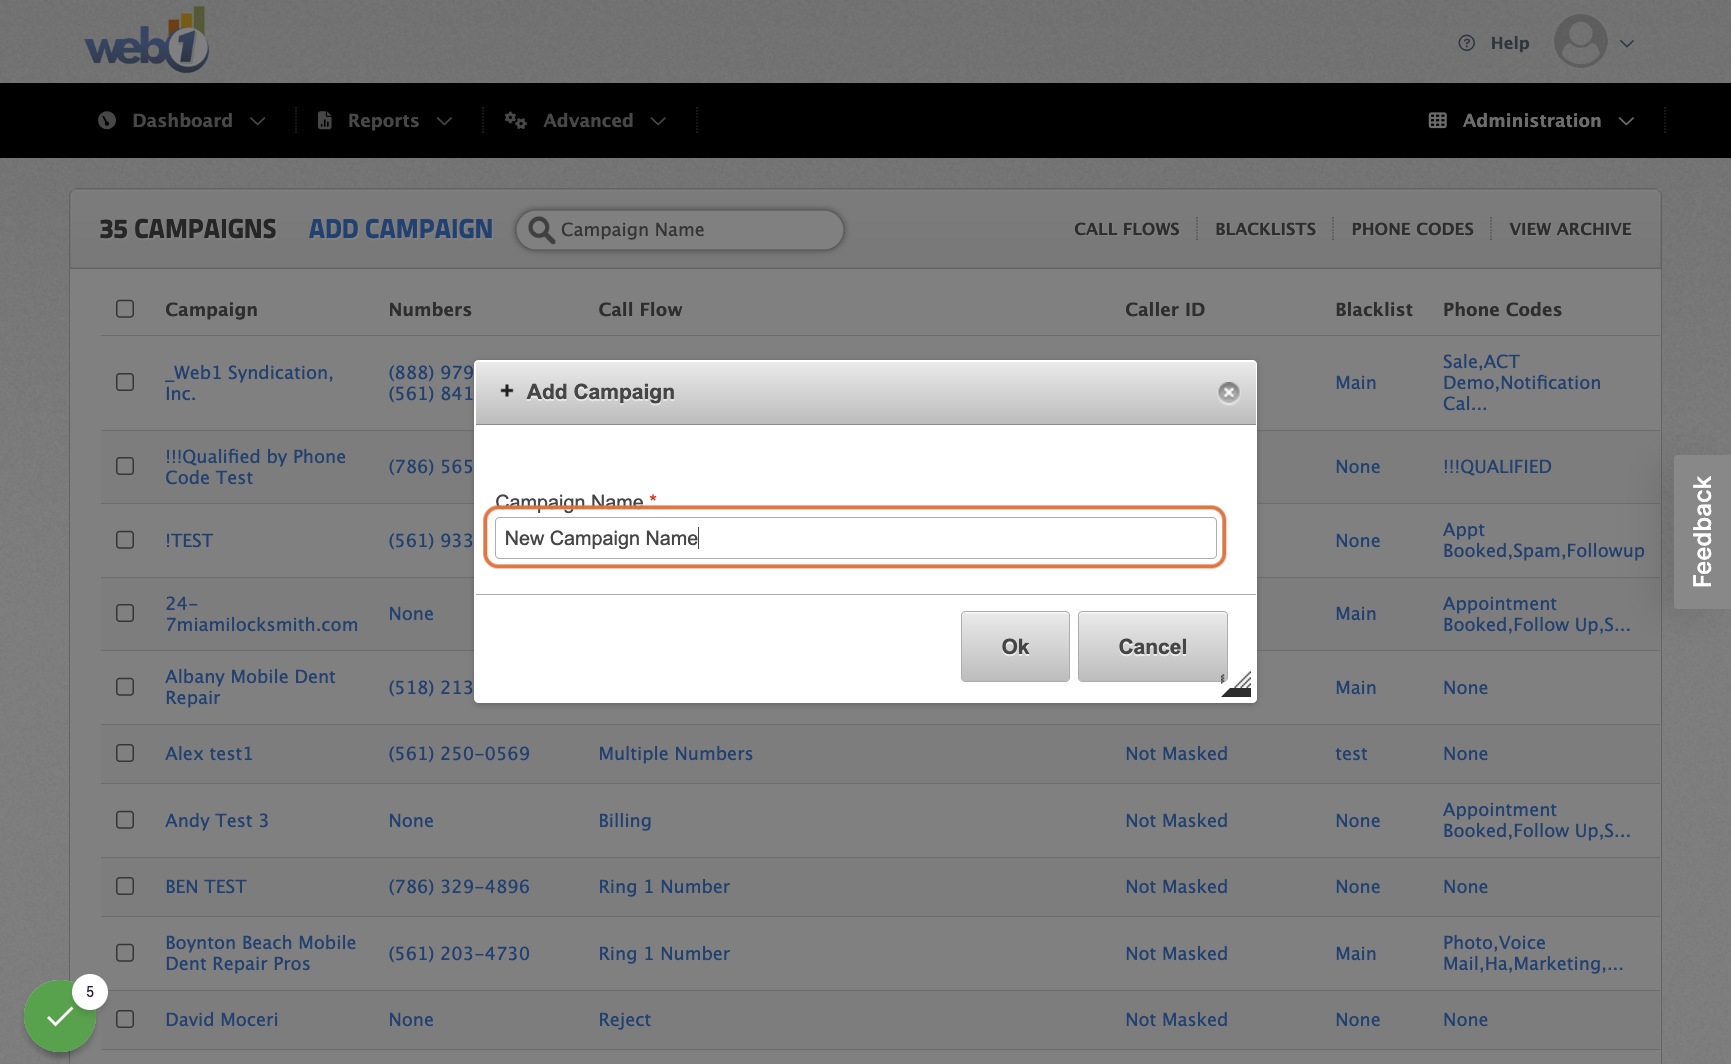
Task: Close the Add Campaign dialog
Action: pyautogui.click(x=1229, y=392)
